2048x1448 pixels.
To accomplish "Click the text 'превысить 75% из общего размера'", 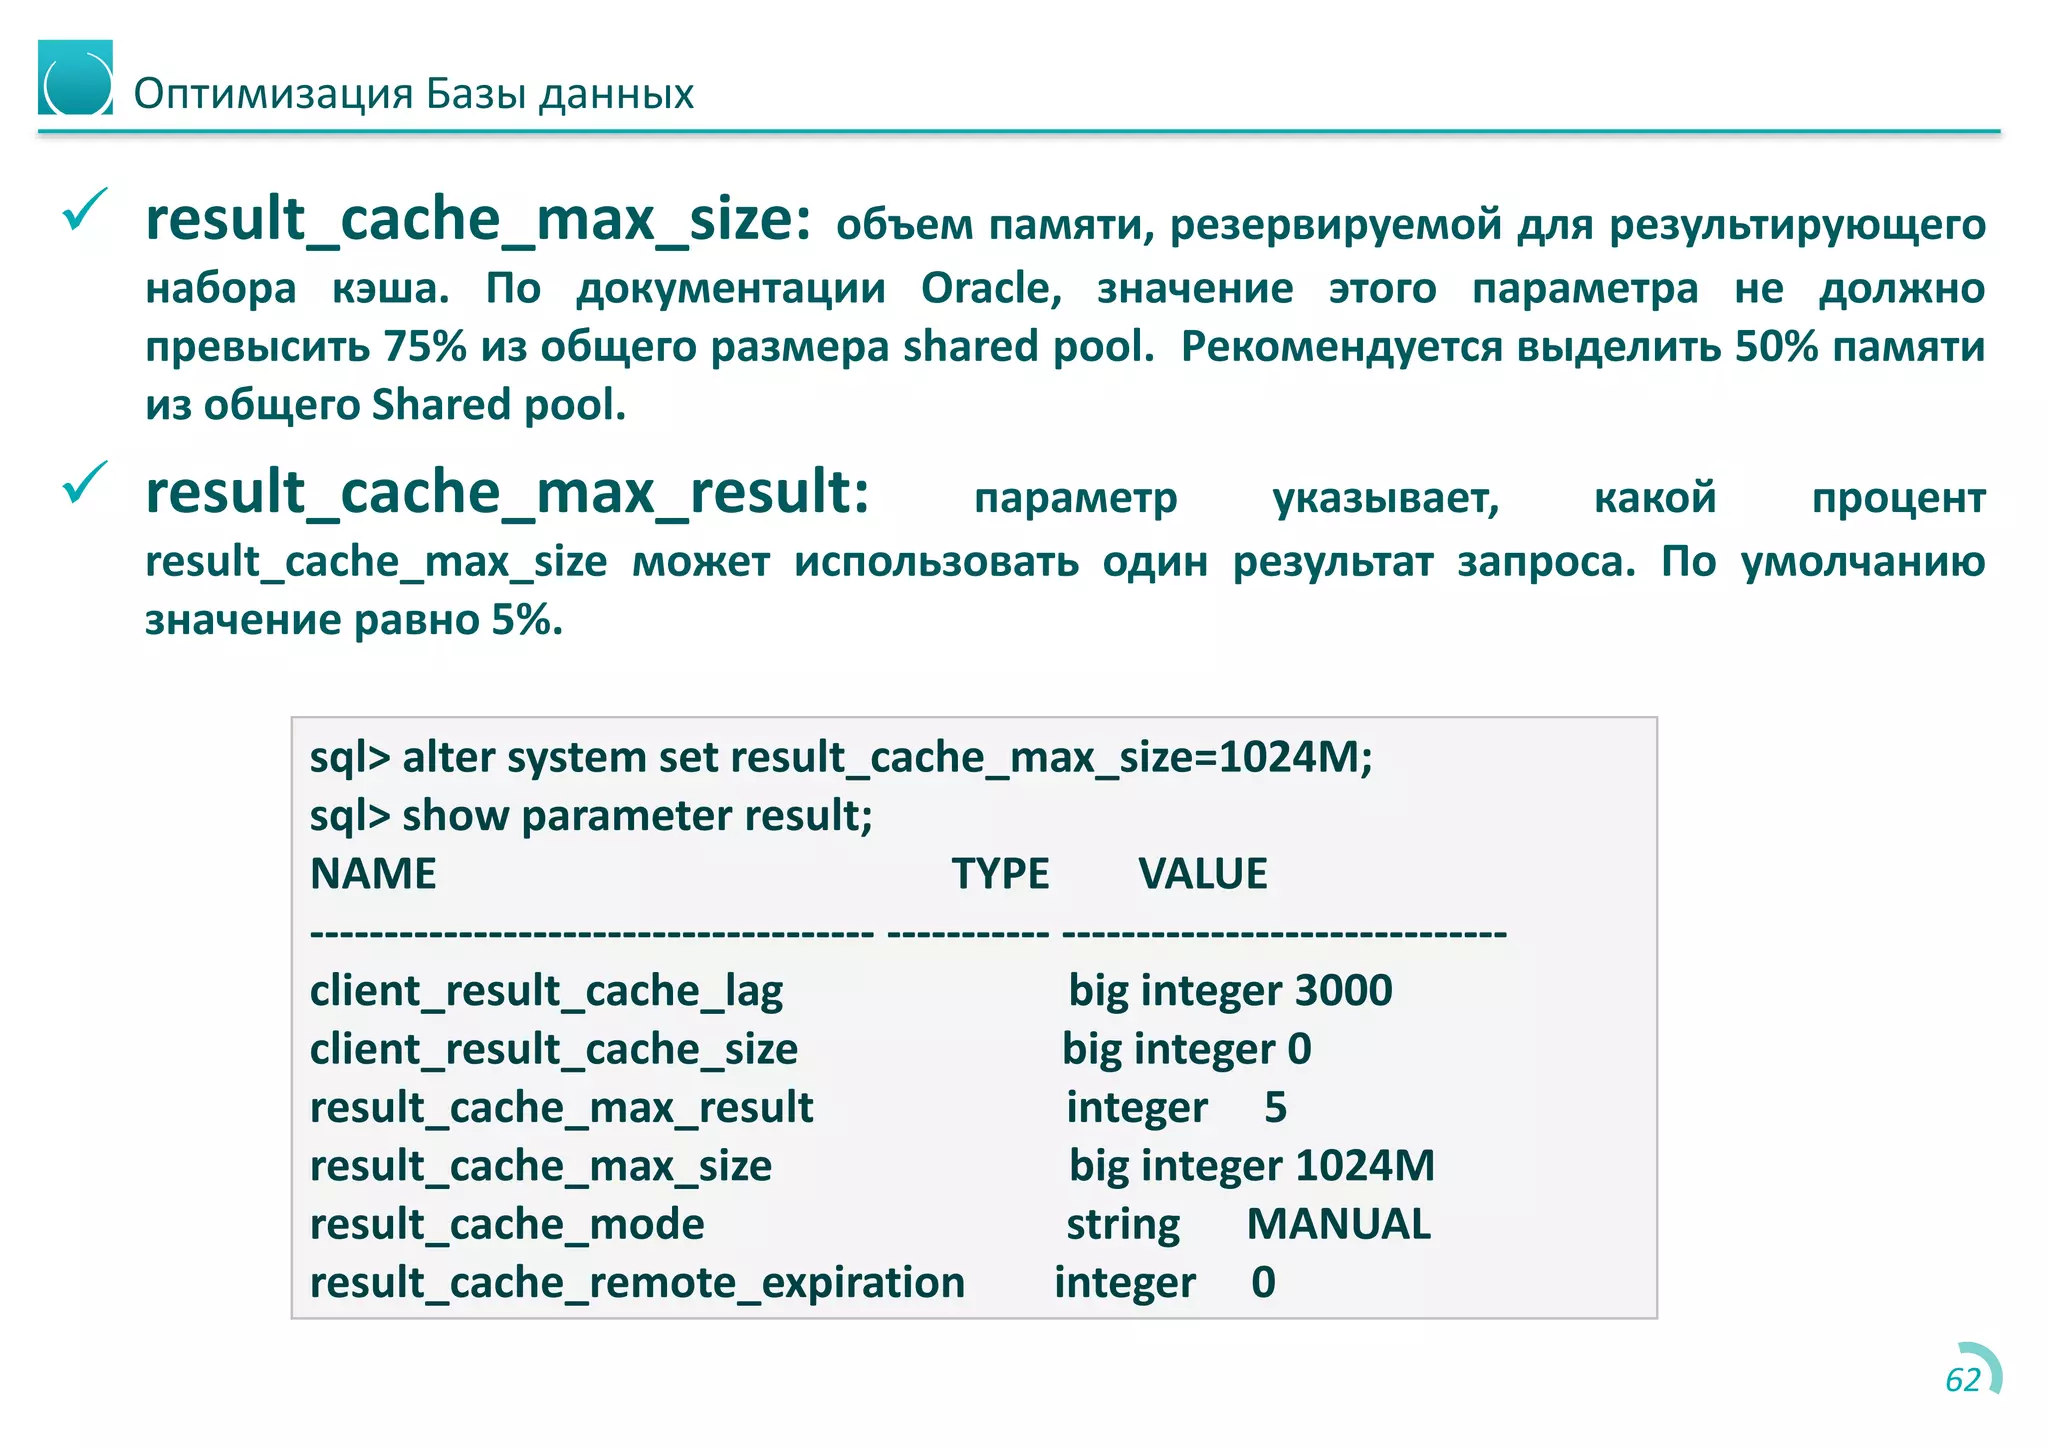I will (x=517, y=347).
